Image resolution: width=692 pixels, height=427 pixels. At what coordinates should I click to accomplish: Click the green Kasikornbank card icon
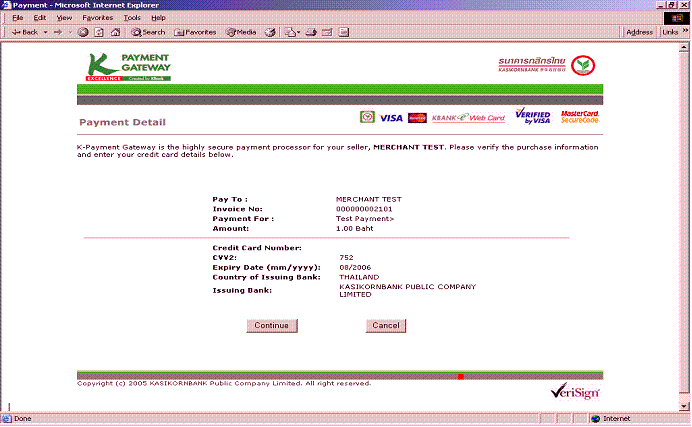(367, 117)
